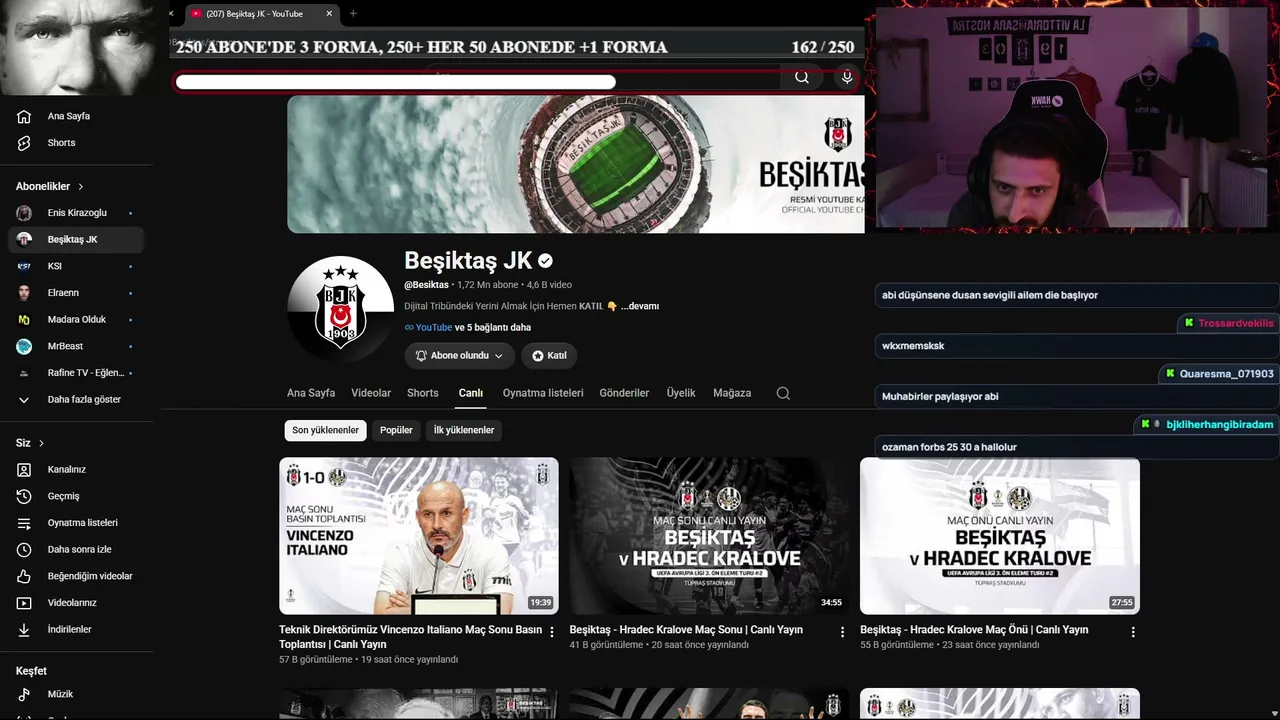This screenshot has height=720, width=1280.
Task: Open the YouTube channel link
Action: (434, 327)
